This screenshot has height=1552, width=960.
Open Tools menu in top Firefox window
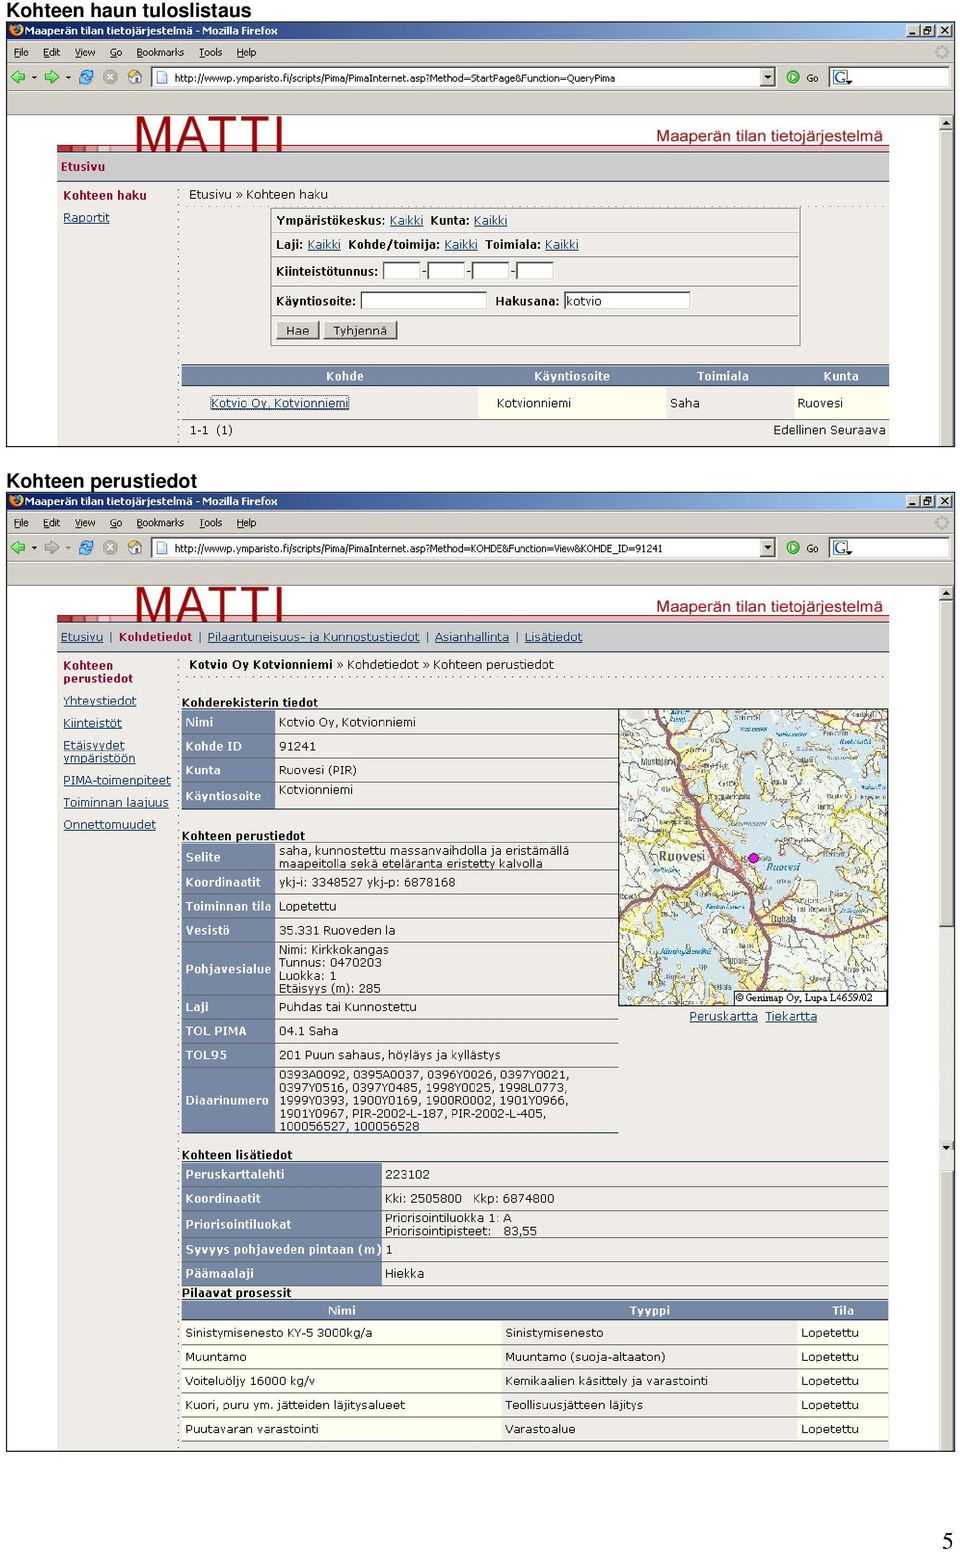tap(210, 52)
